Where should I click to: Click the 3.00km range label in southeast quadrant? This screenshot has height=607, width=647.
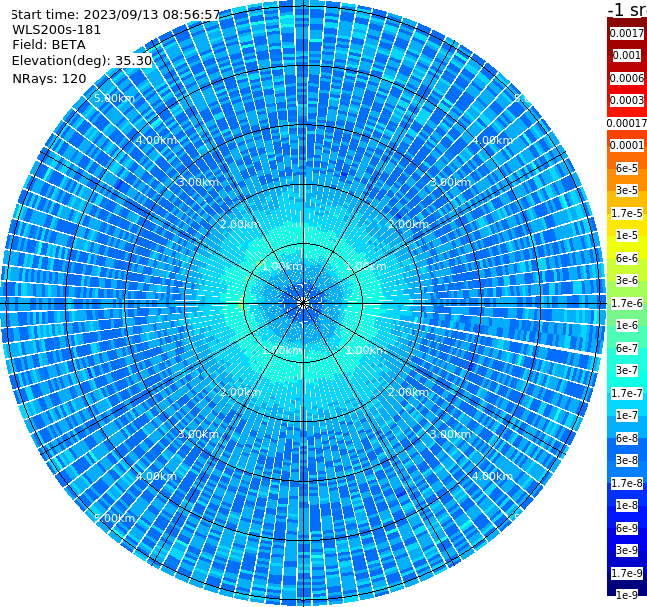click(x=450, y=434)
